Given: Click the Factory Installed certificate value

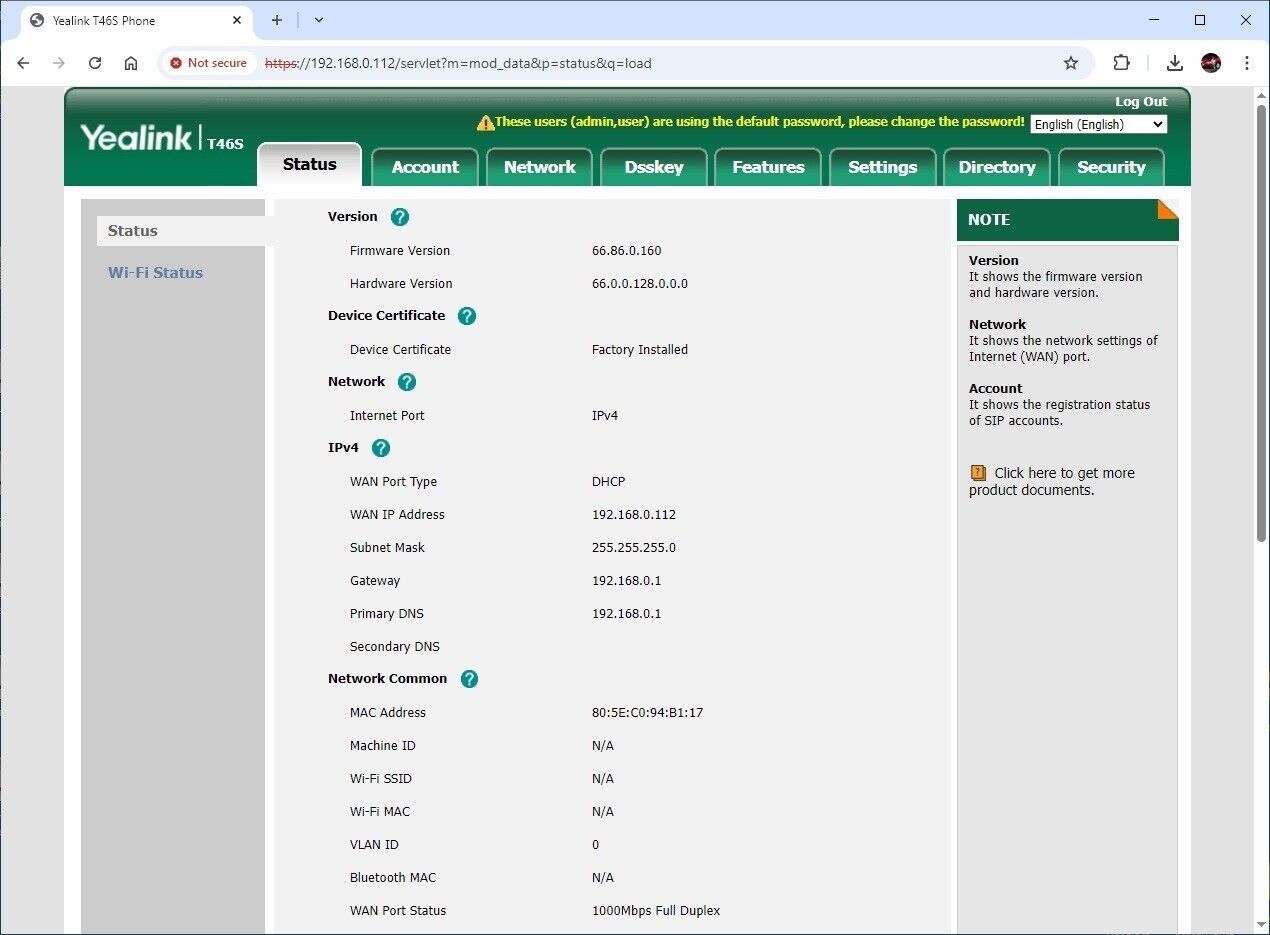Looking at the screenshot, I should tap(640, 350).
